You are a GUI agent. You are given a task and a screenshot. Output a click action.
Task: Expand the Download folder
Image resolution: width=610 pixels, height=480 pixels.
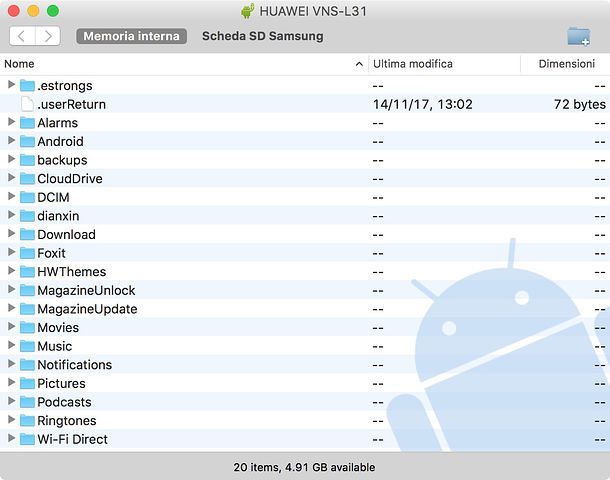point(11,233)
